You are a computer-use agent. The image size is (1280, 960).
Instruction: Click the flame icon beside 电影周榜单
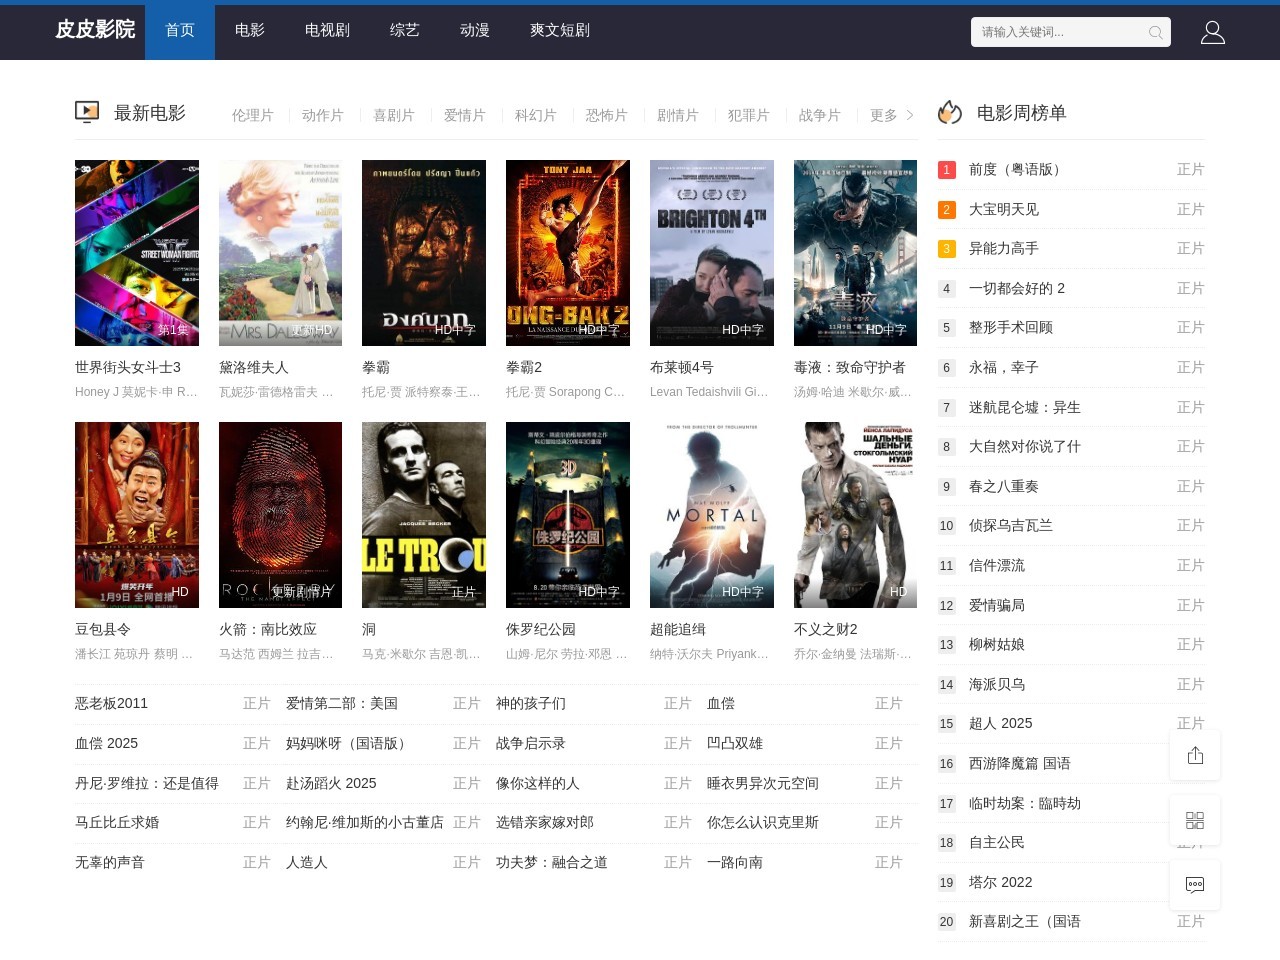pyautogui.click(x=948, y=112)
